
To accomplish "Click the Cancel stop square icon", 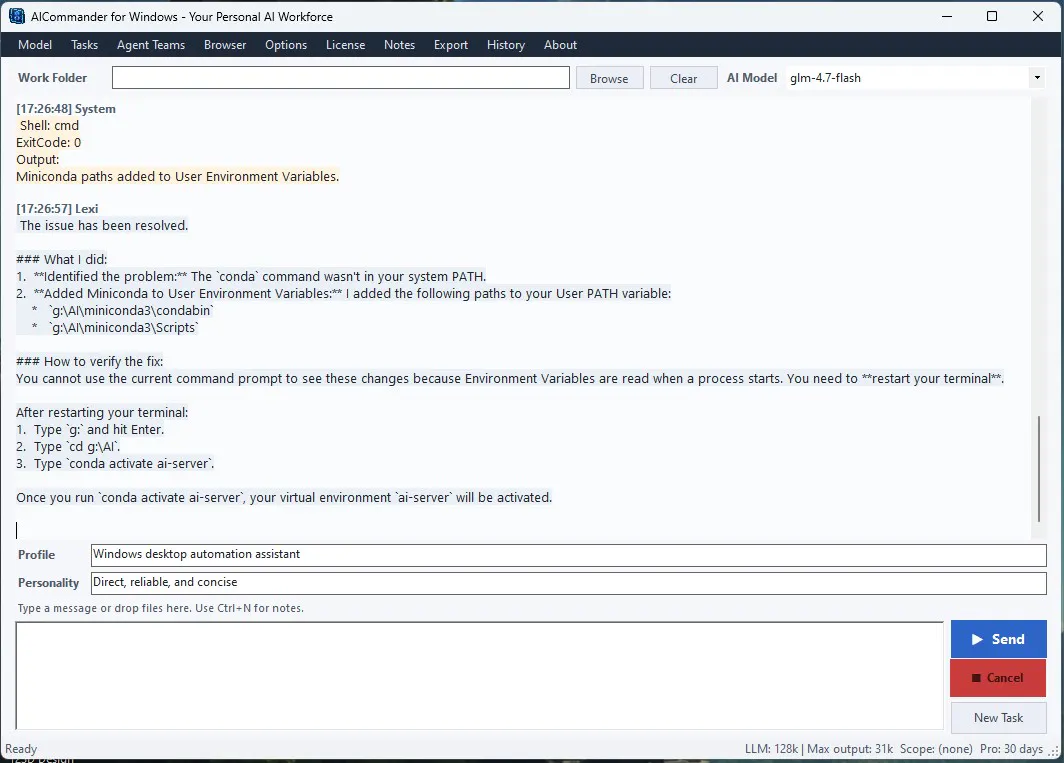I will 976,678.
